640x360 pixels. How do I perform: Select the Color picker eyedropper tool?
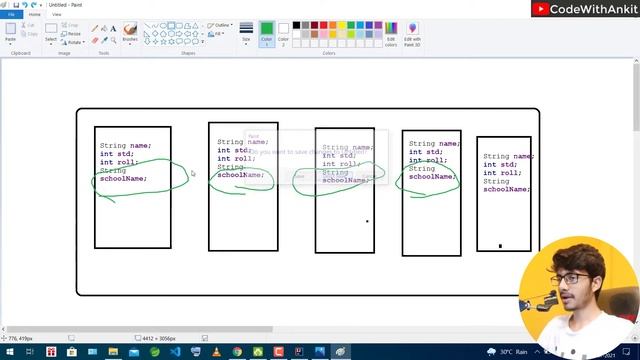point(104,40)
